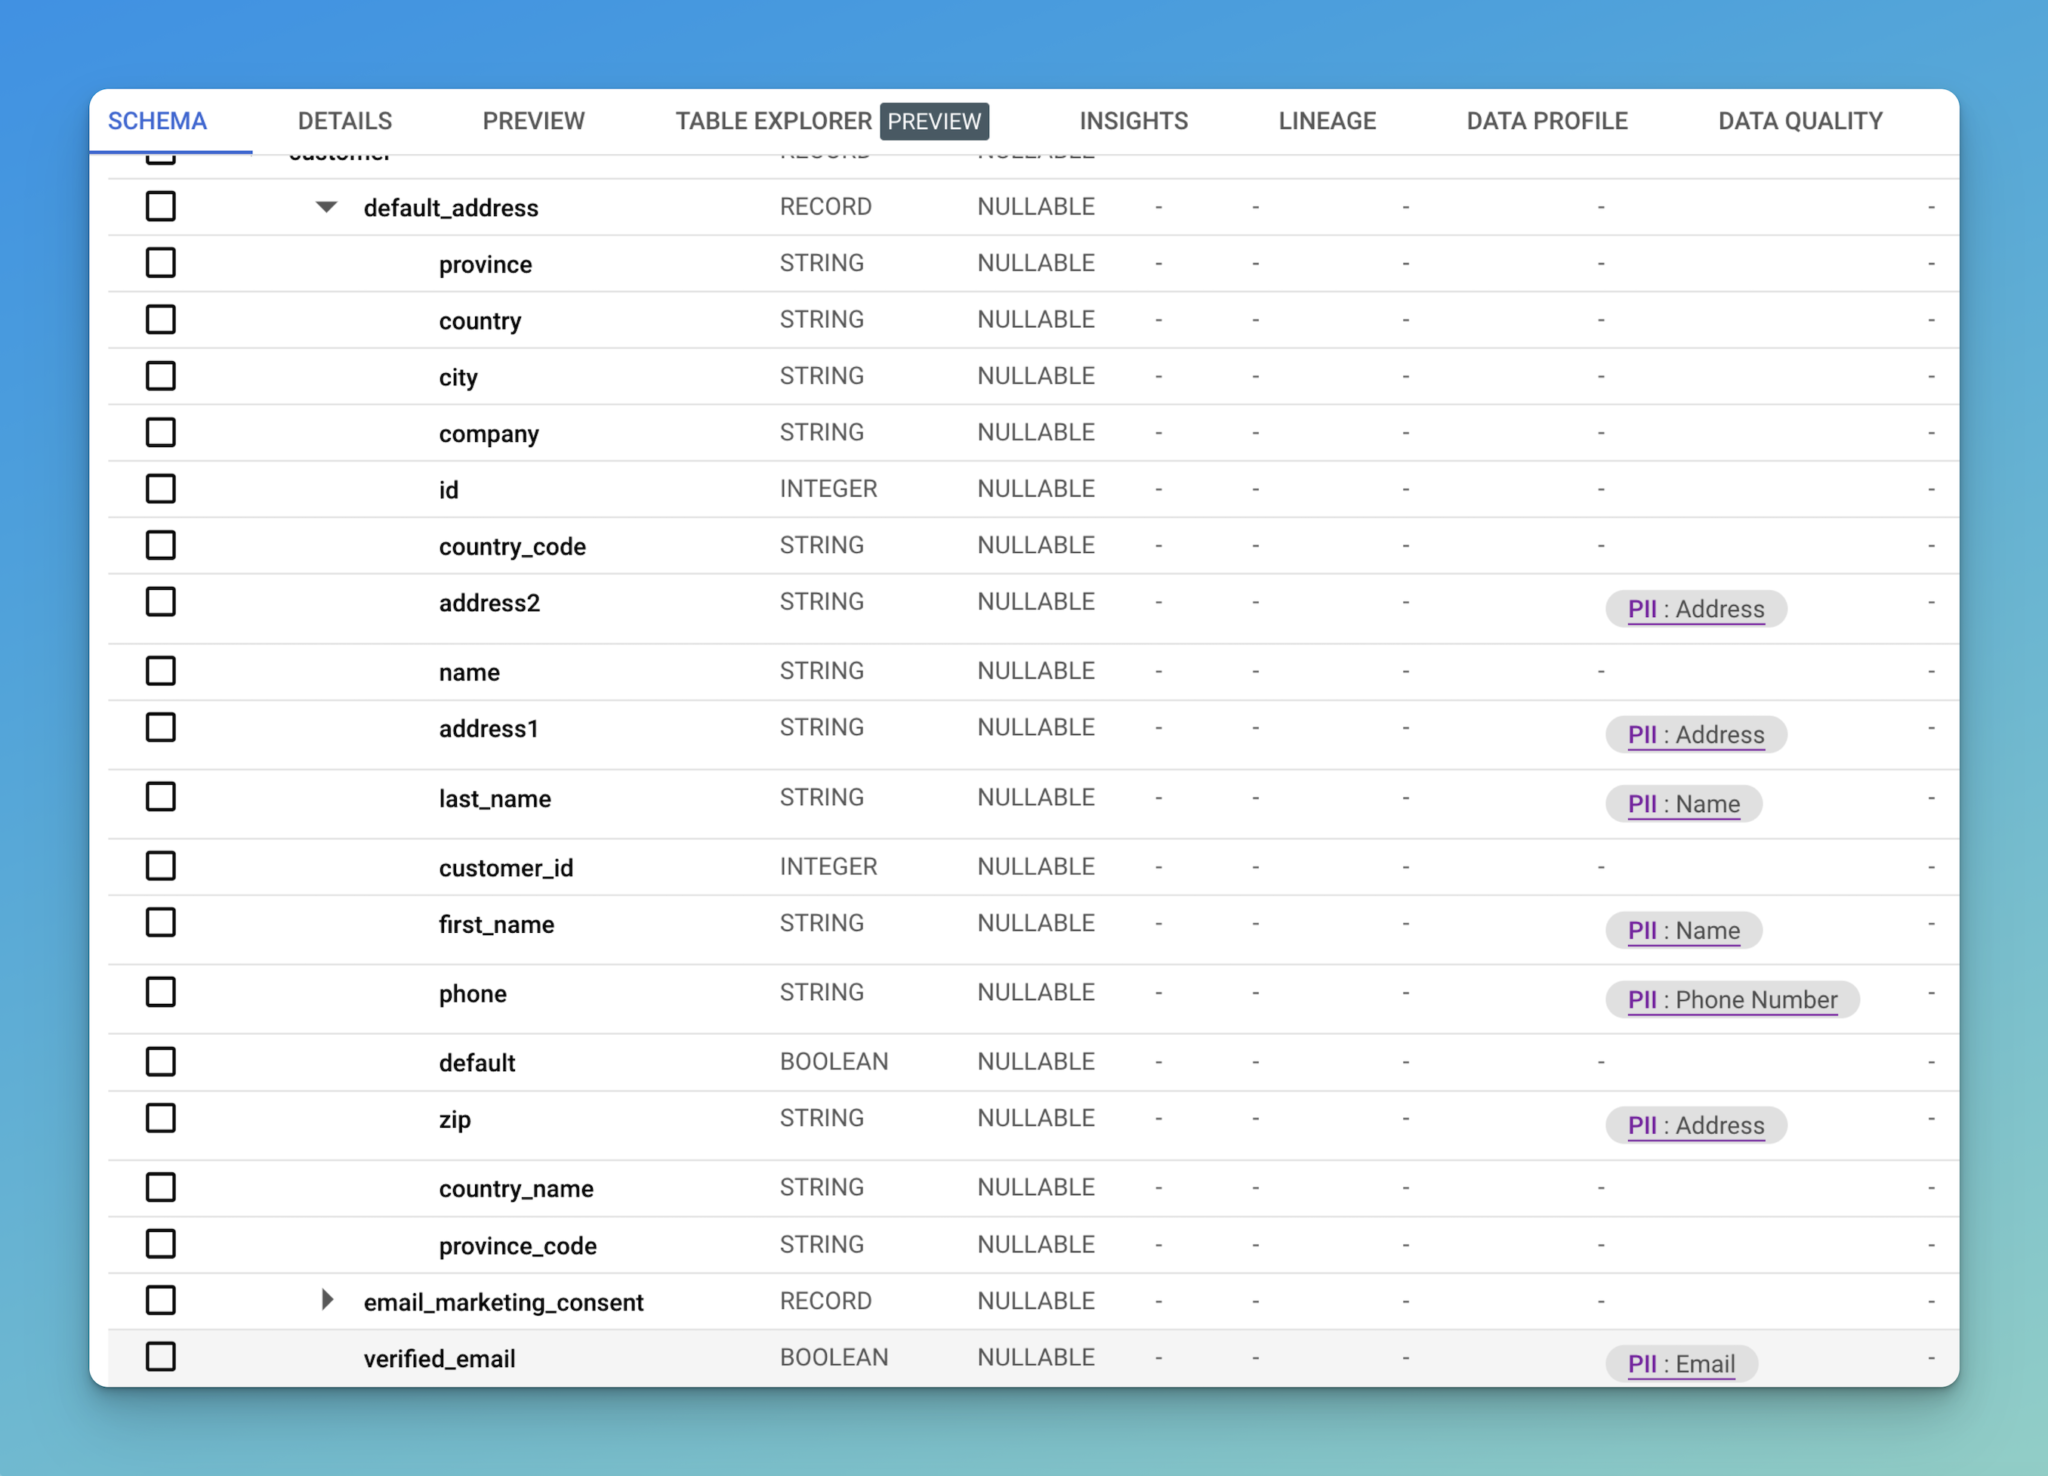Click the PII Name tag on last_name
This screenshot has height=1476, width=2048.
[x=1684, y=803]
